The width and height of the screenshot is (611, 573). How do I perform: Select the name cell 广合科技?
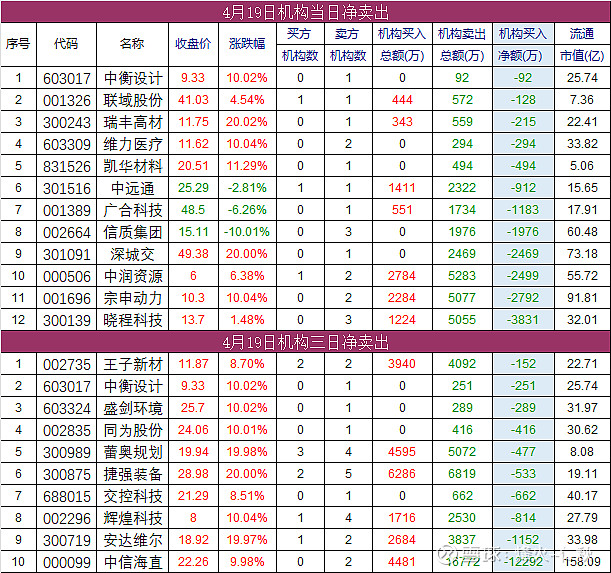pyautogui.click(x=133, y=210)
